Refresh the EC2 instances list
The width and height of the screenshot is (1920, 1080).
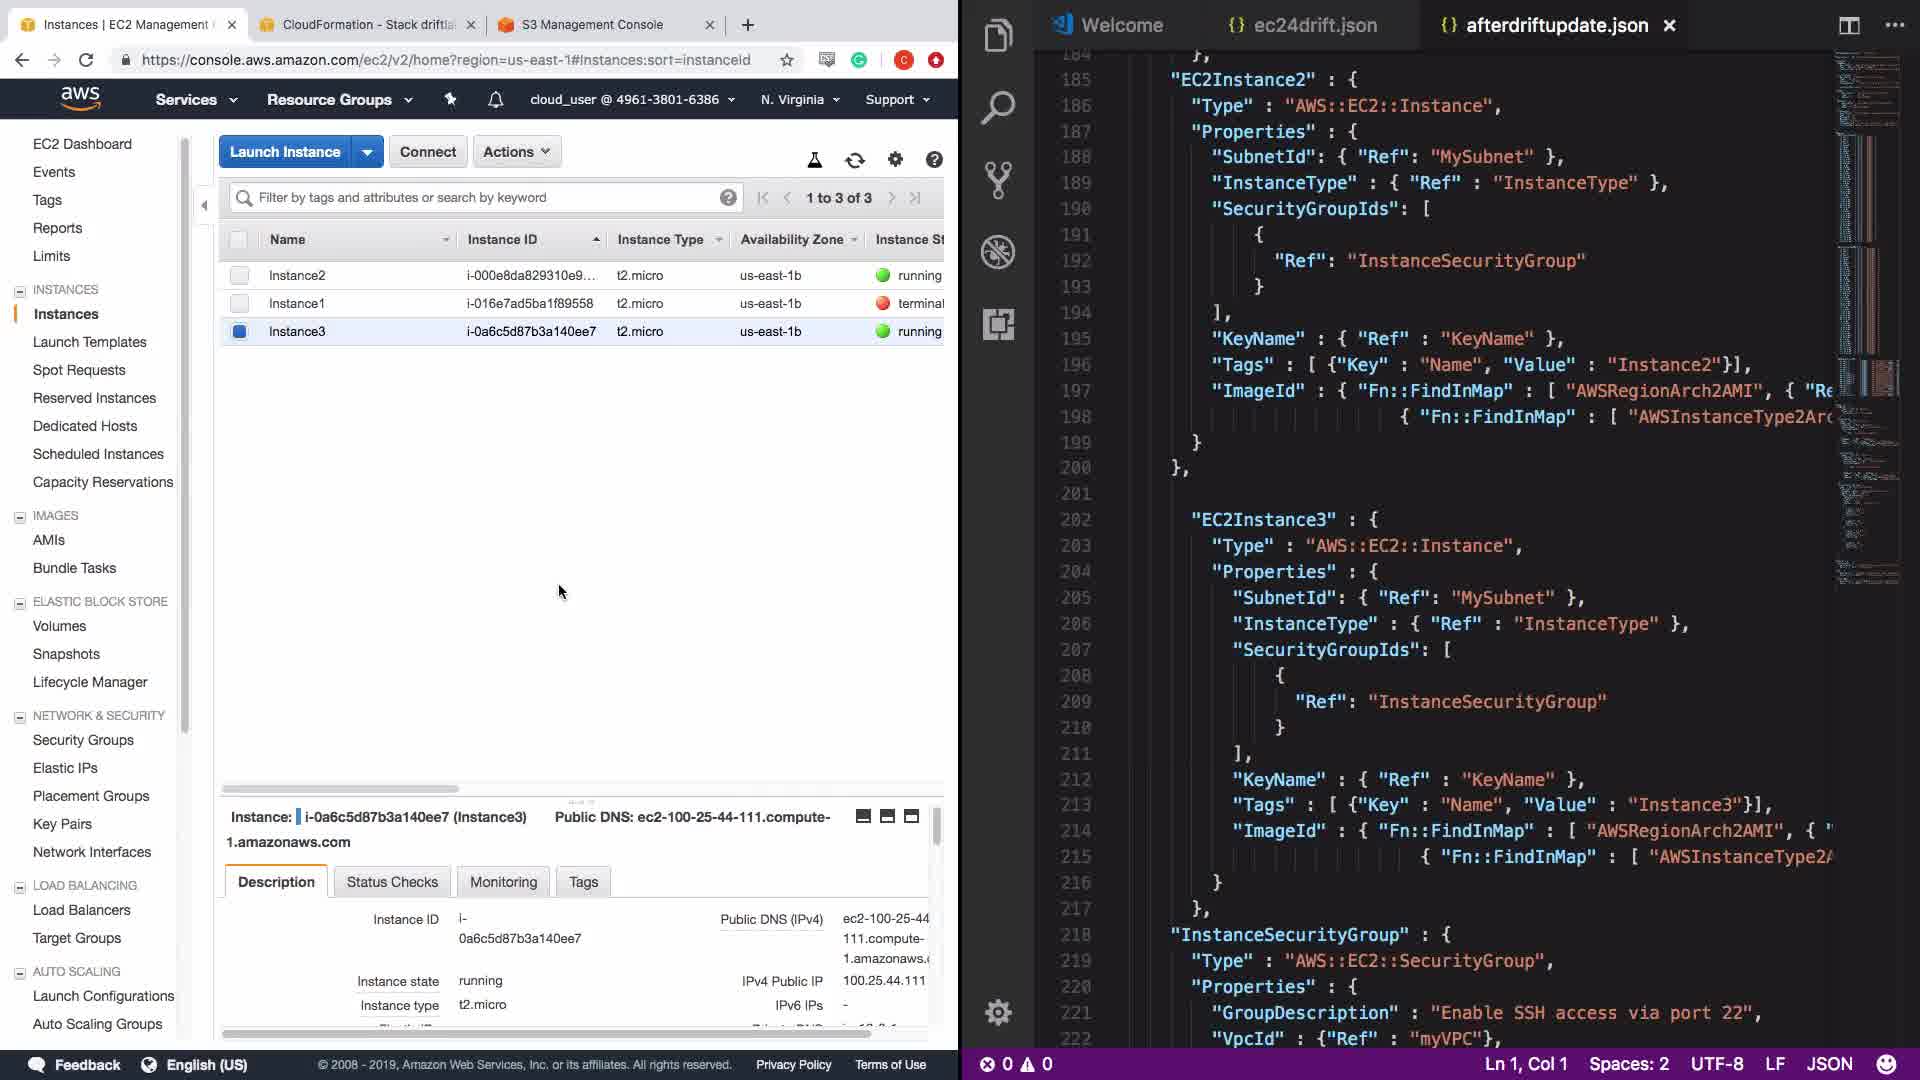(x=855, y=160)
